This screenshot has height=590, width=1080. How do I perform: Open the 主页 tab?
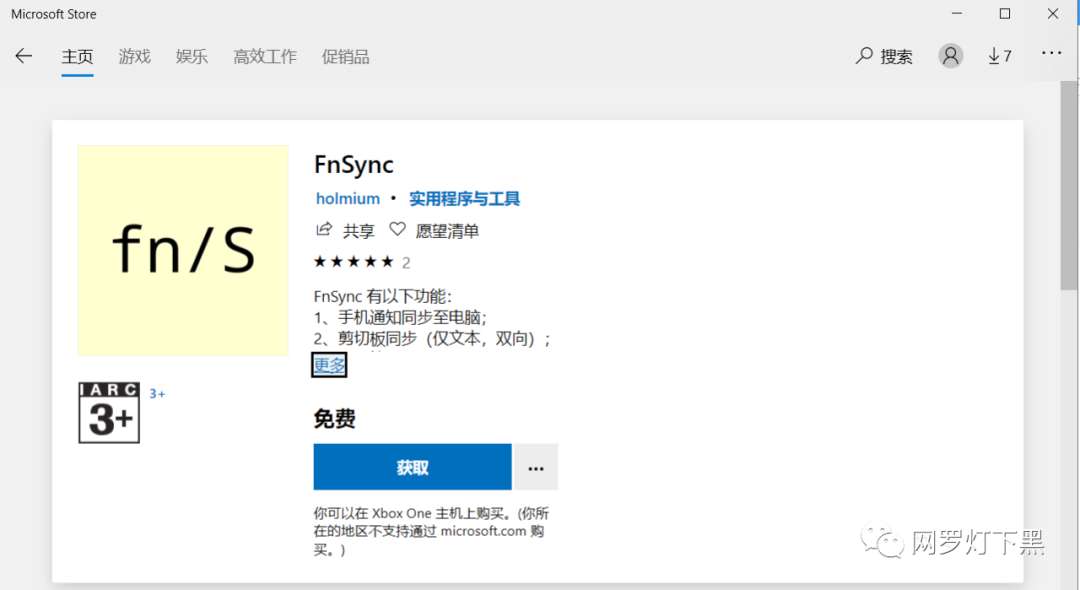click(77, 56)
